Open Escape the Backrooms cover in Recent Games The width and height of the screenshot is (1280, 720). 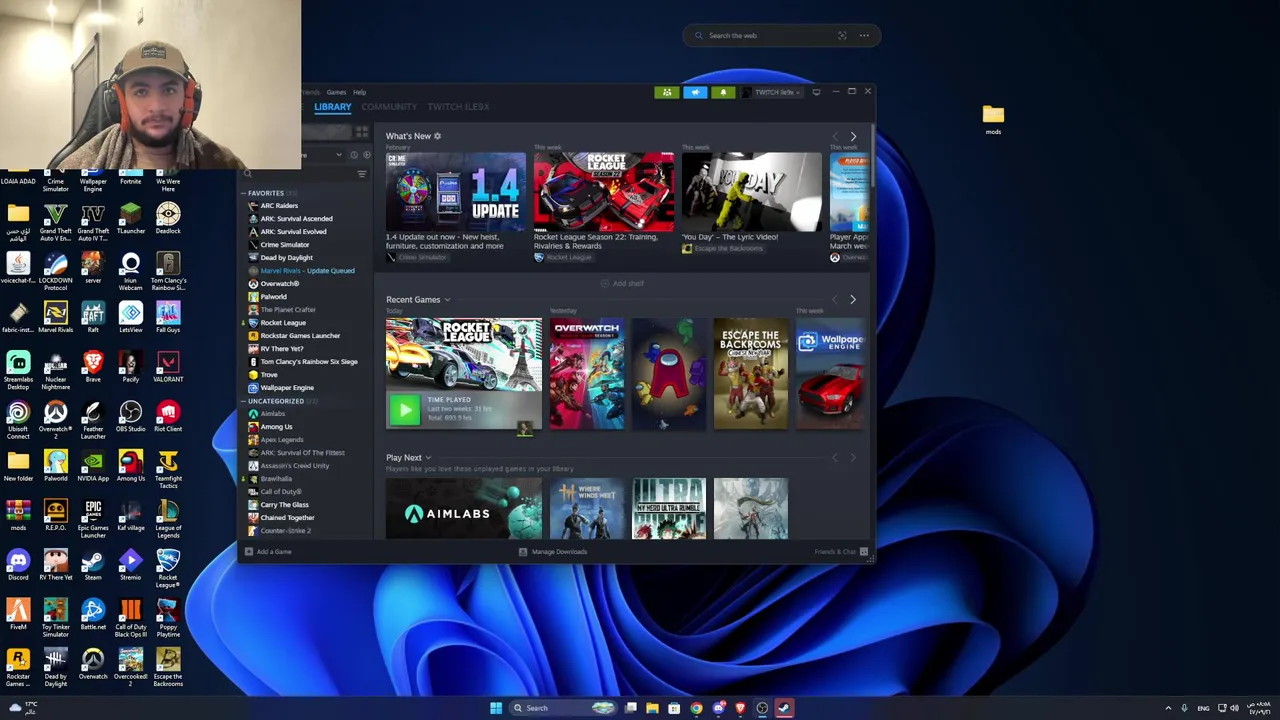click(750, 374)
